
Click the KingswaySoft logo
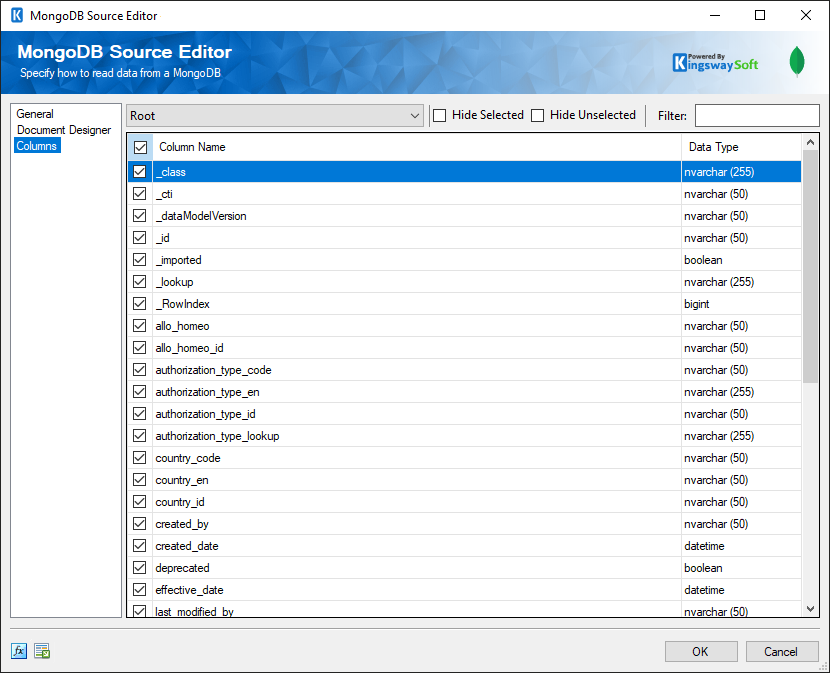[715, 63]
